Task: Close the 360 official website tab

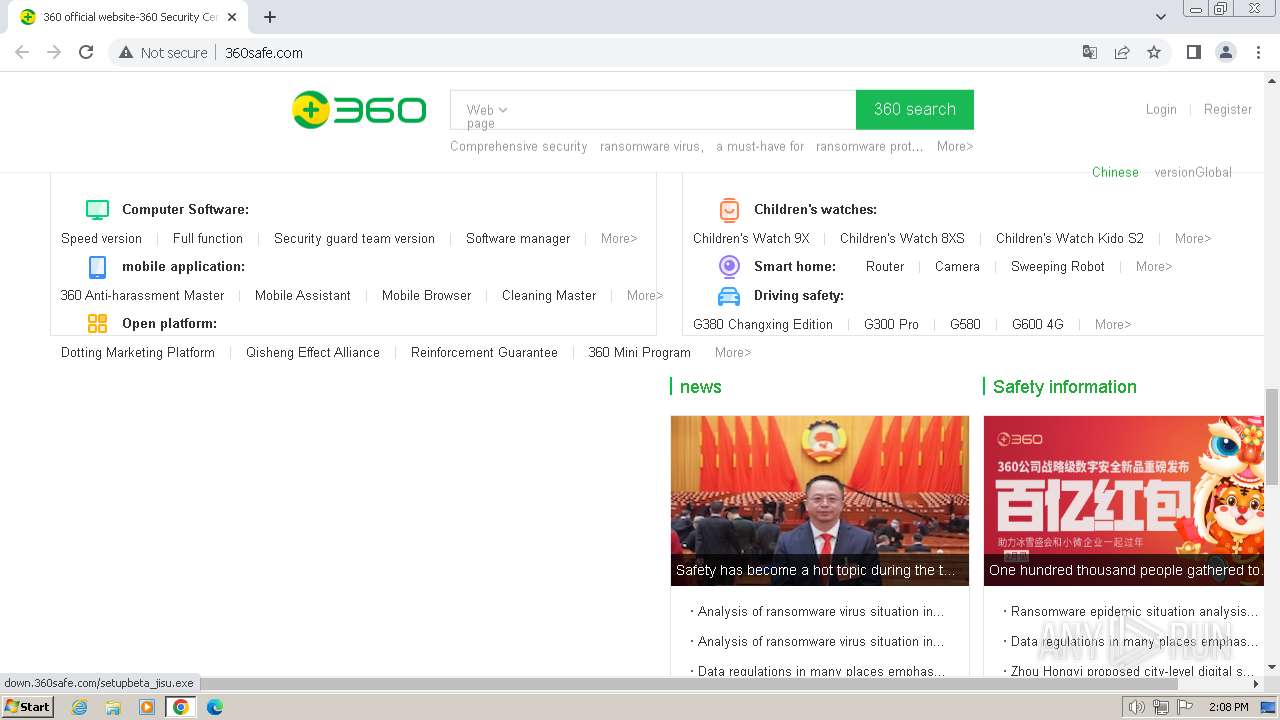Action: [x=232, y=17]
